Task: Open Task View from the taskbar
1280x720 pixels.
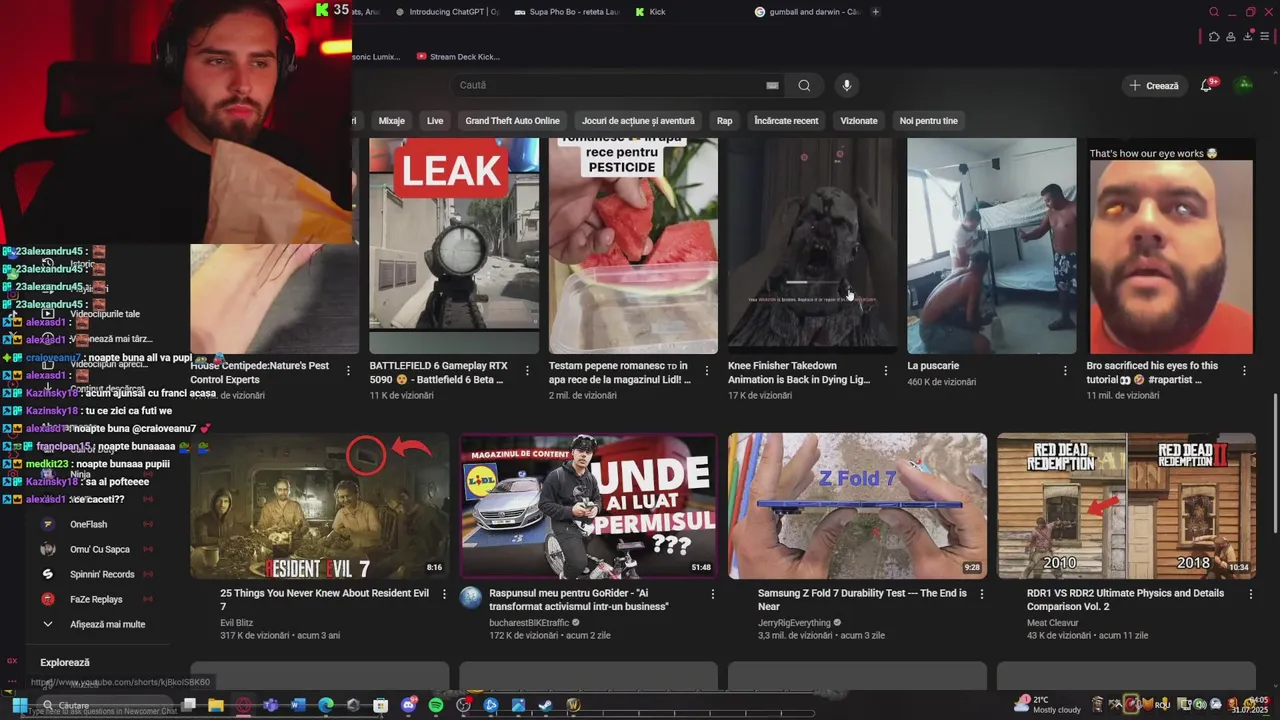Action: 189,705
